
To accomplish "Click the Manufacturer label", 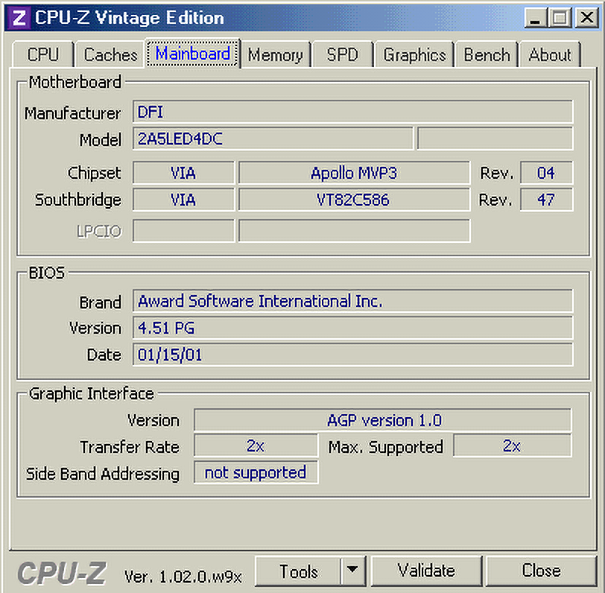I will point(73,113).
